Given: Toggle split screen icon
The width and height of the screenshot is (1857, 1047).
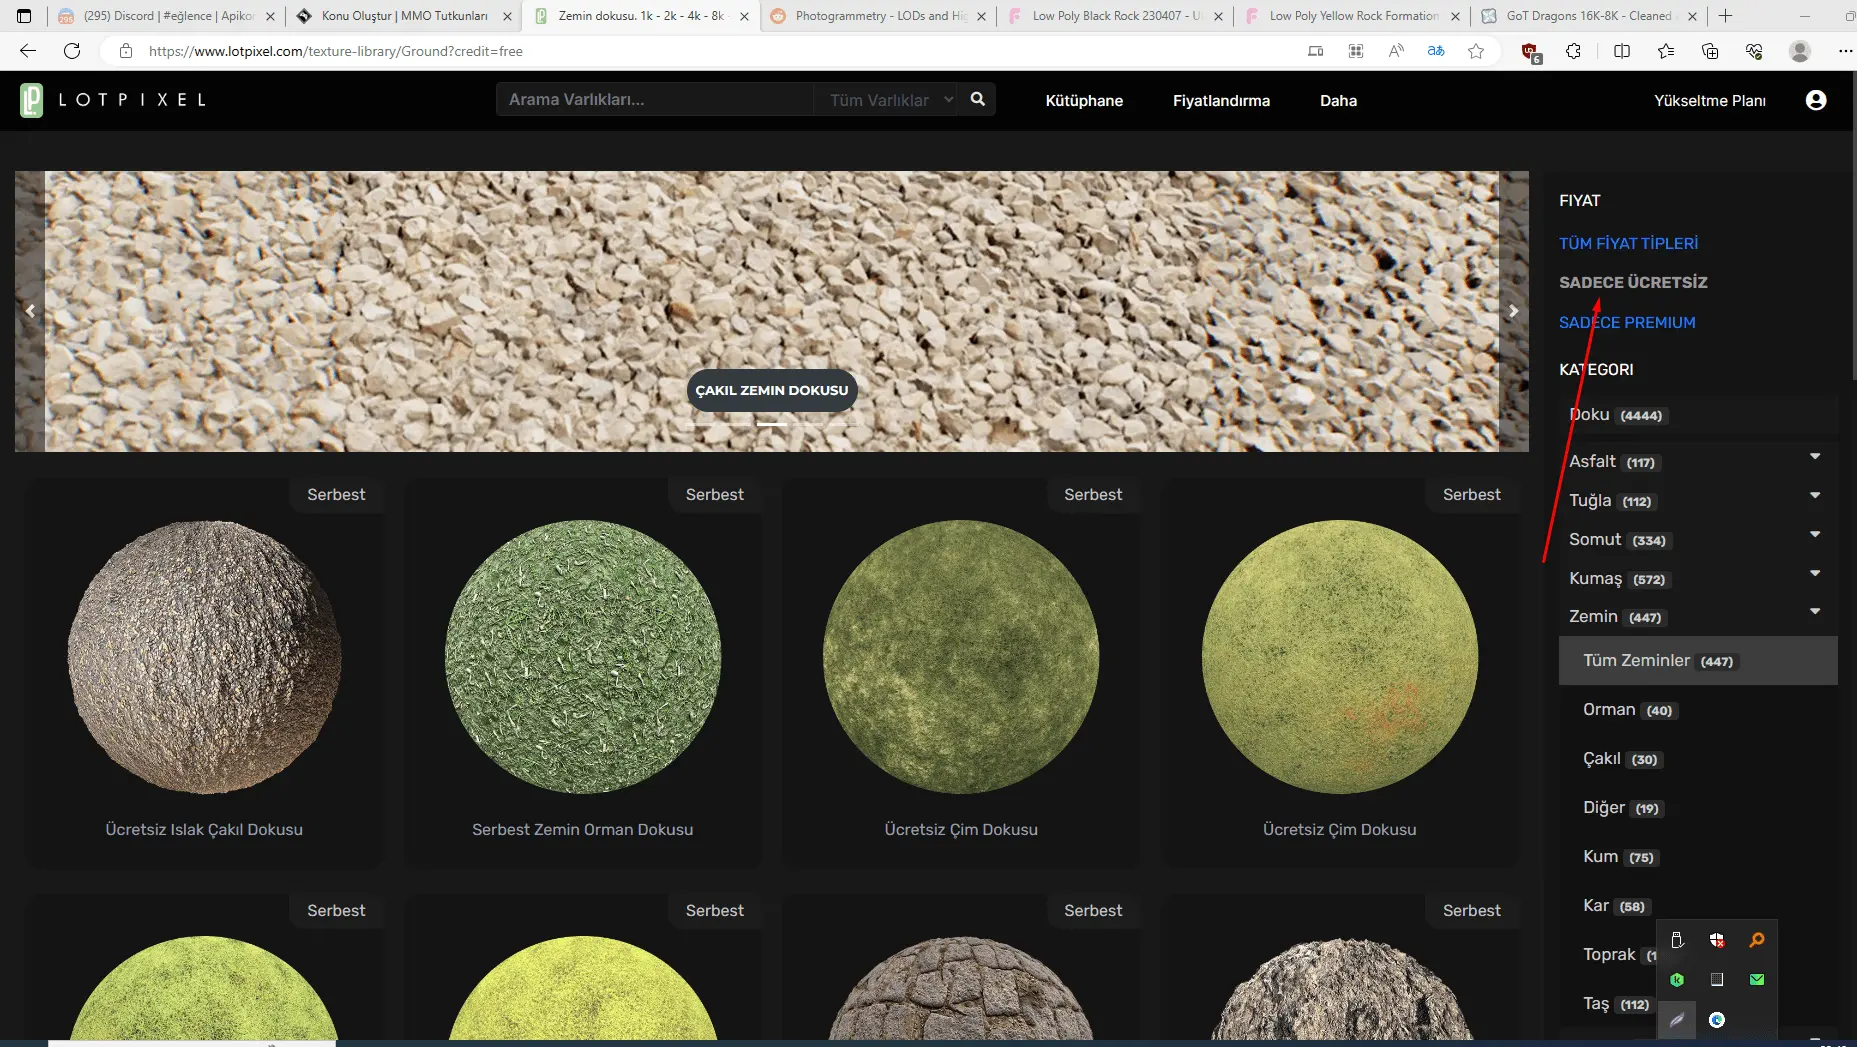Looking at the screenshot, I should (1622, 51).
